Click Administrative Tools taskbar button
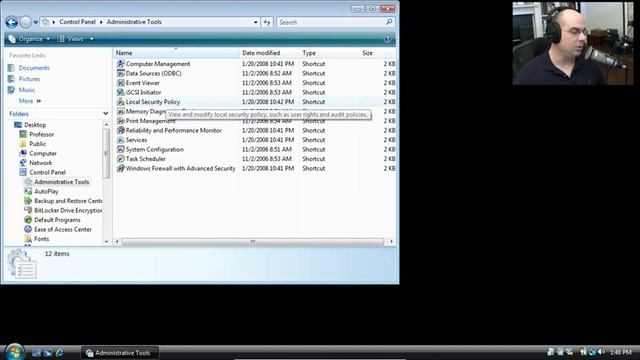This screenshot has height=360, width=640. point(120,353)
